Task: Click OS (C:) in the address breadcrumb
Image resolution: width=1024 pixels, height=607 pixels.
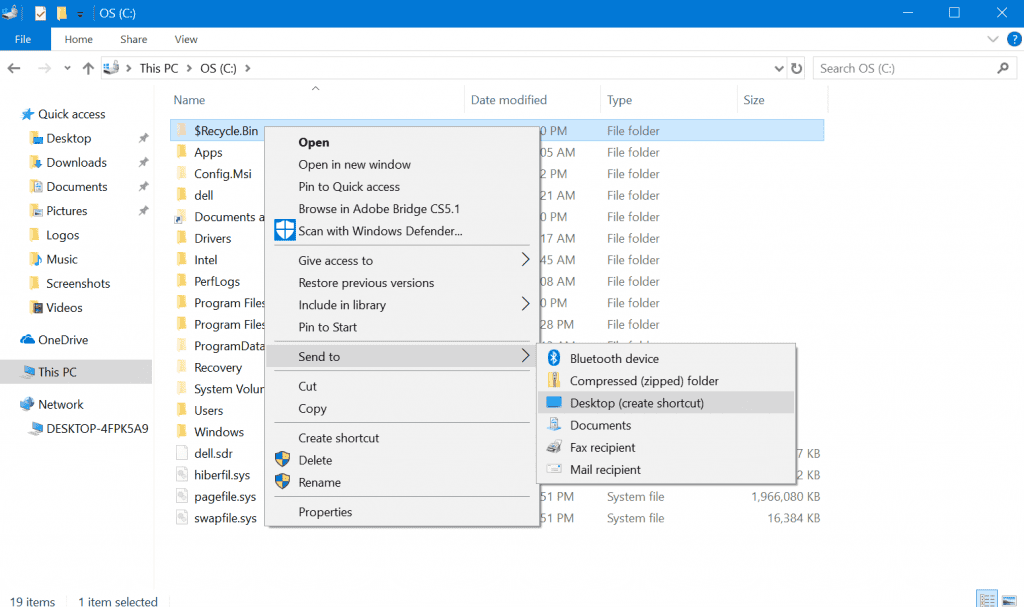Action: 218,68
